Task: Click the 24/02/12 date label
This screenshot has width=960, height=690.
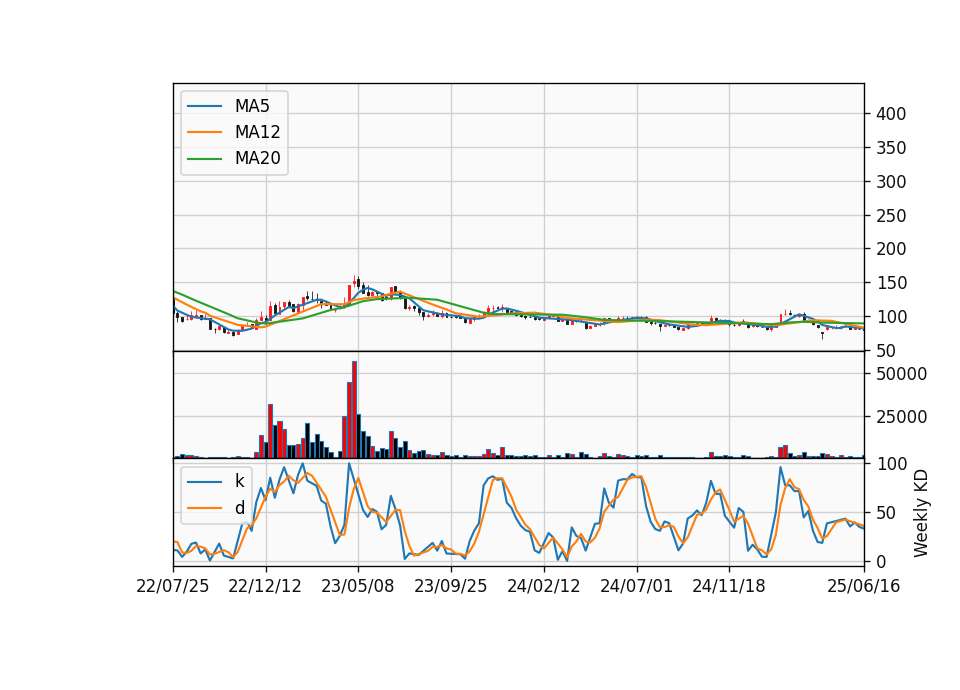Action: click(544, 586)
